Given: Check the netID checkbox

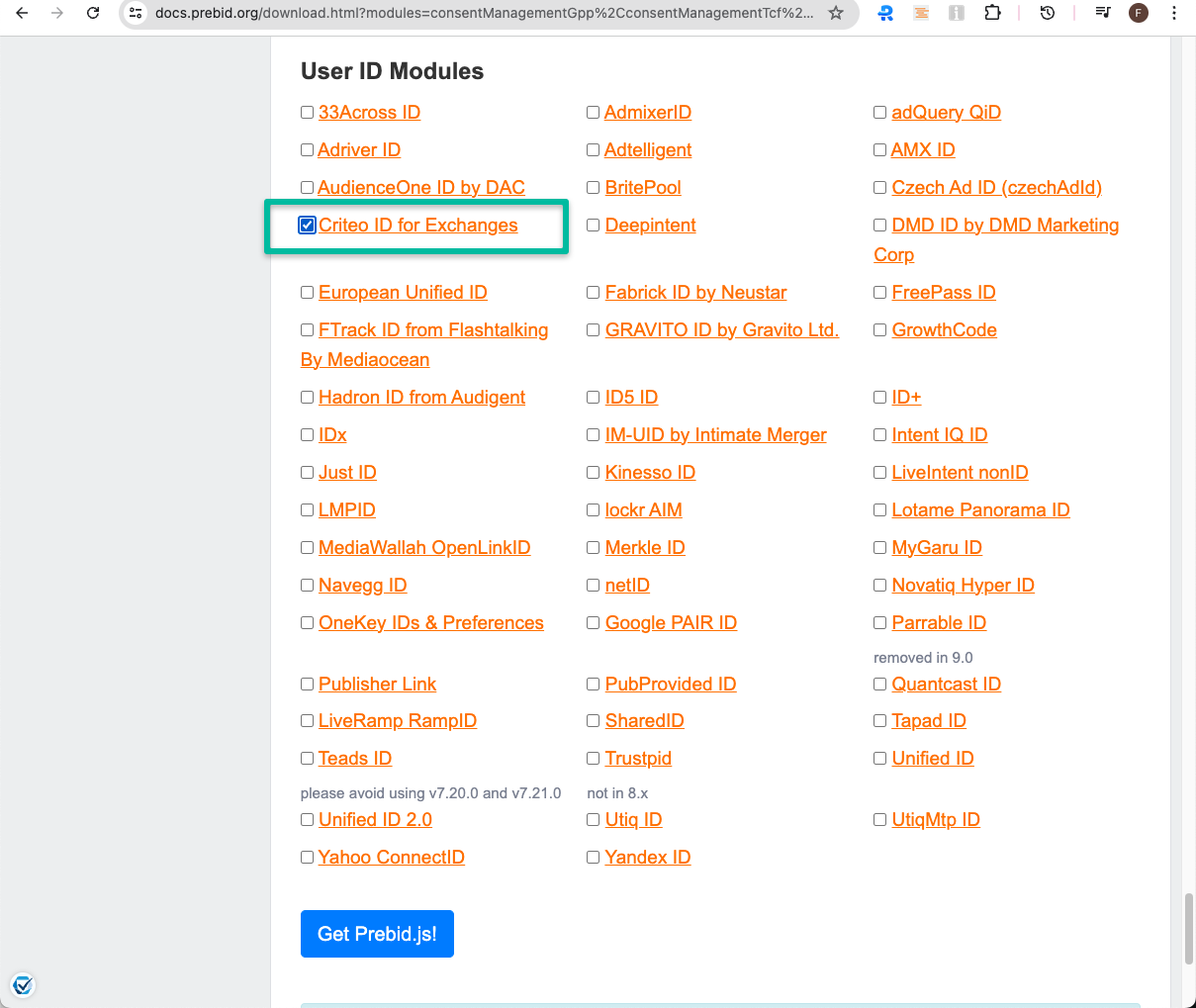Looking at the screenshot, I should coord(593,586).
